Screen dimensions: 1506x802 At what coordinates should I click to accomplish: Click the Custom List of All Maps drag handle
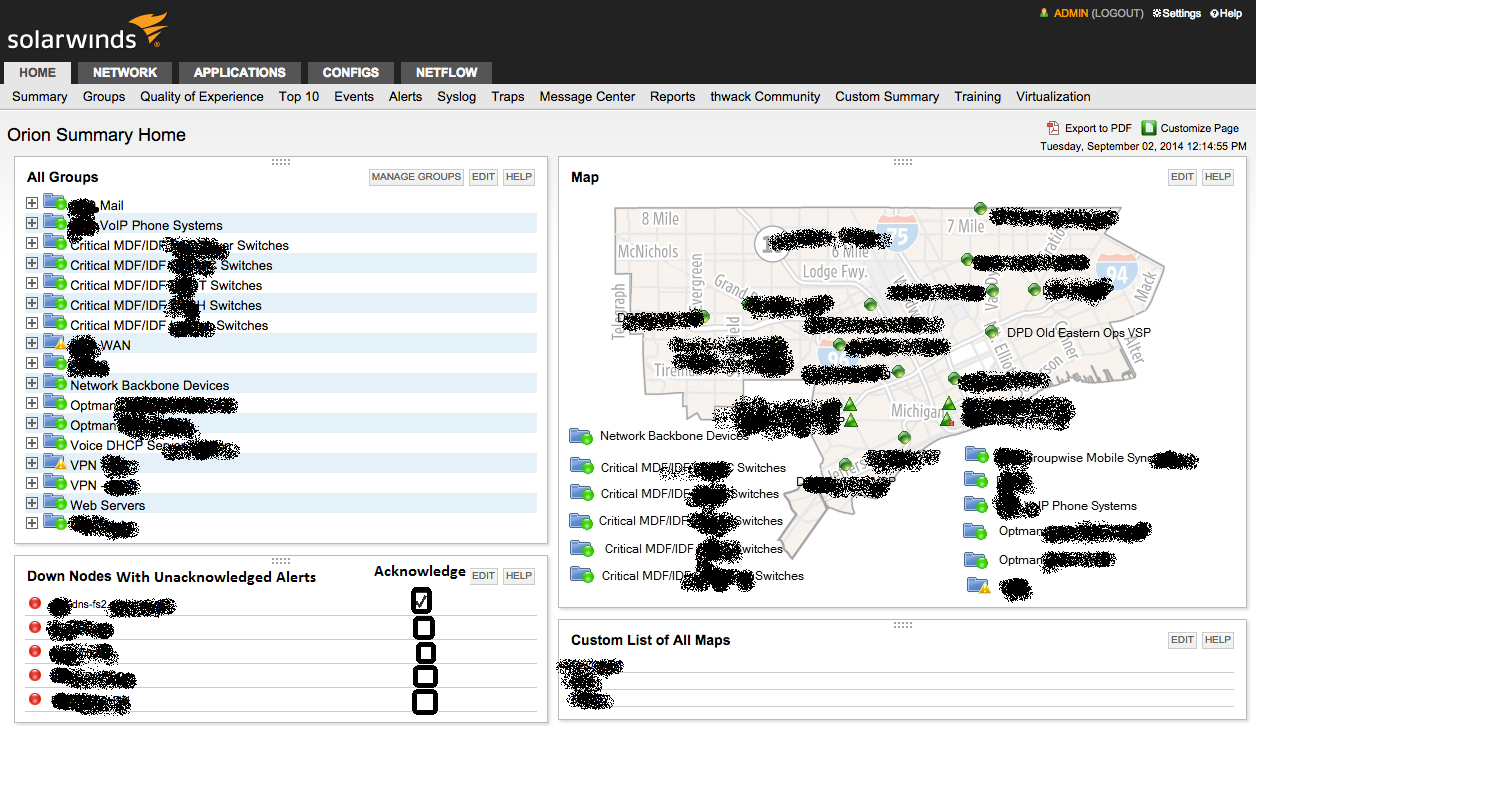pyautogui.click(x=902, y=624)
